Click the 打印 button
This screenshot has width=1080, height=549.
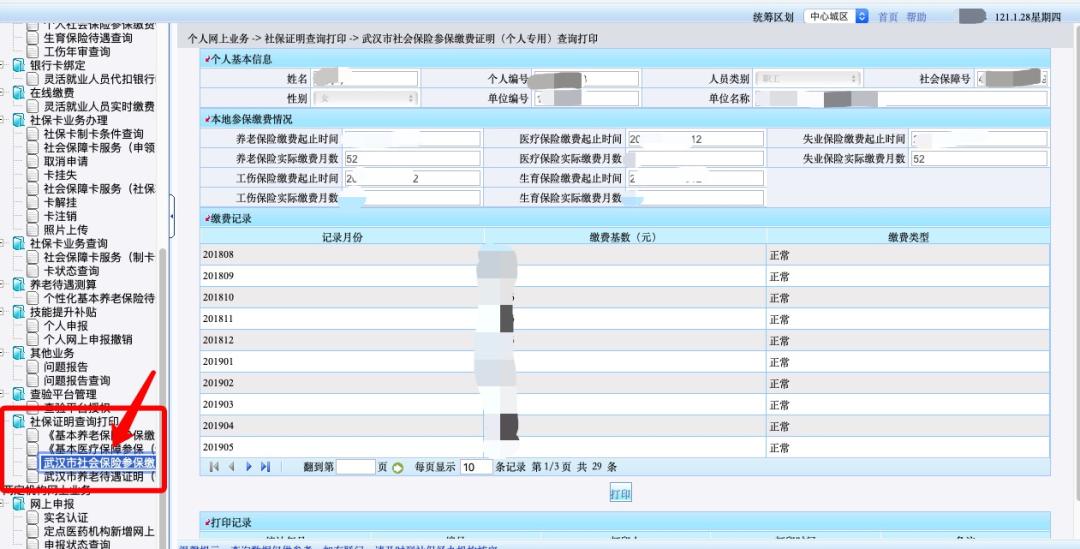coord(621,494)
